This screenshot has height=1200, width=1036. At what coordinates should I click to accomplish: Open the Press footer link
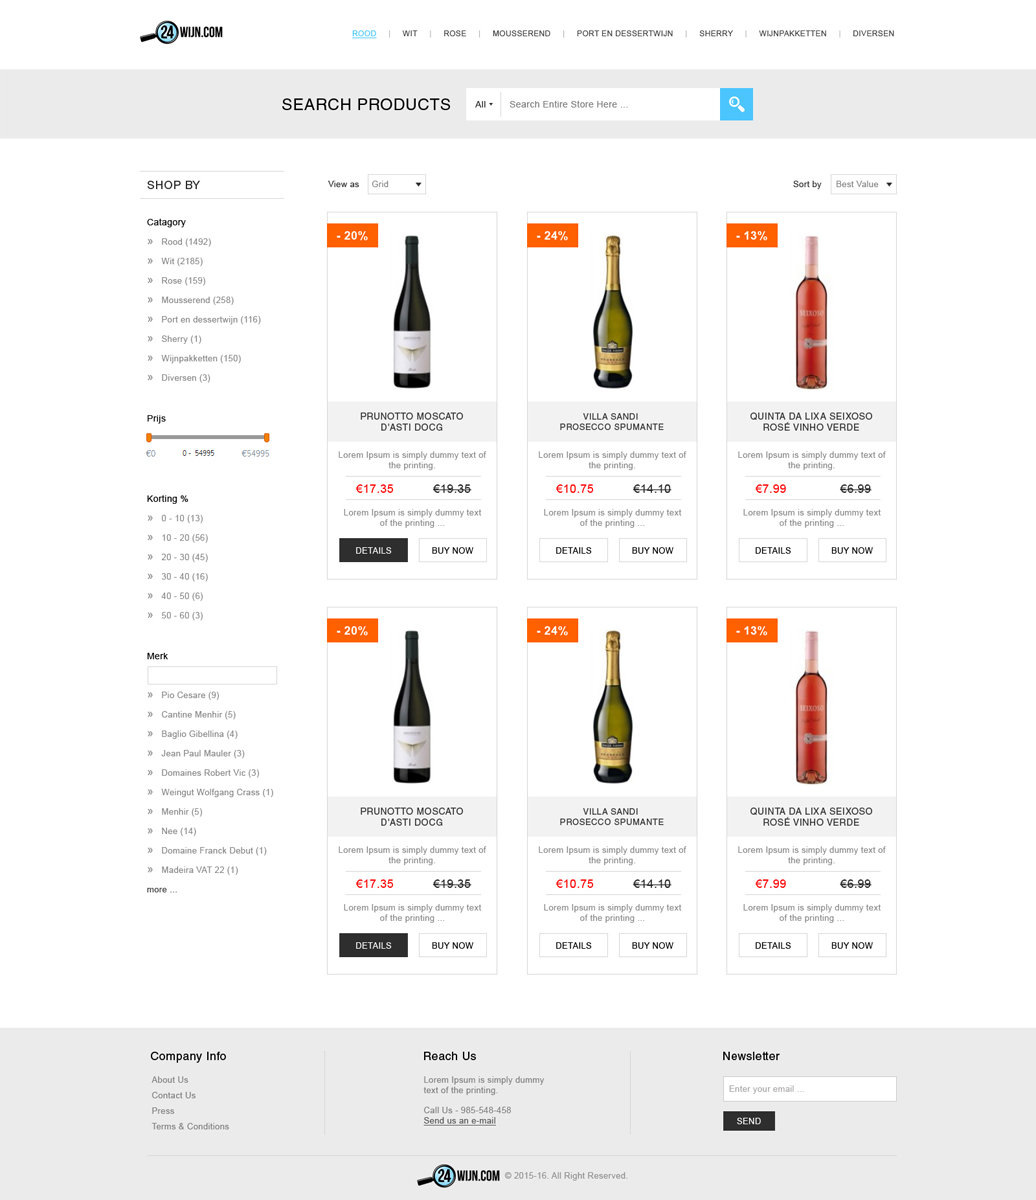pyautogui.click(x=163, y=1111)
